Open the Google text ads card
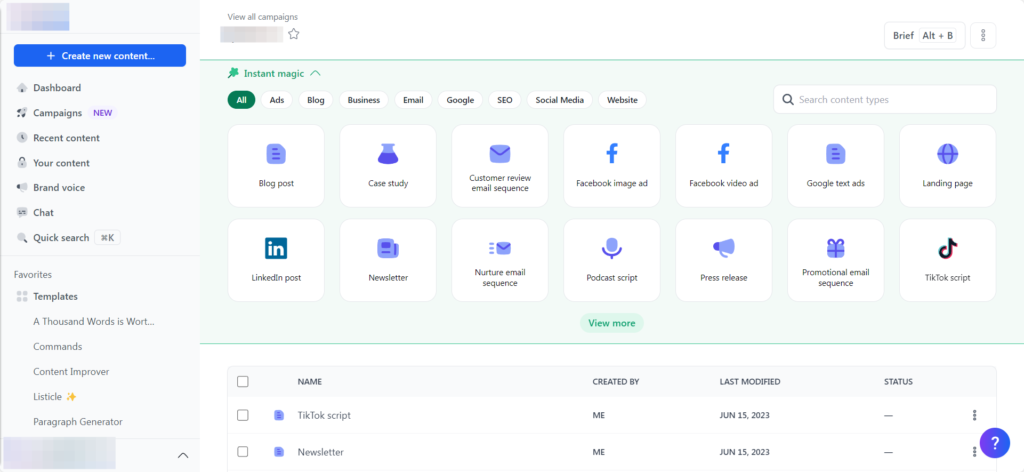This screenshot has height=472, width=1024. [836, 166]
